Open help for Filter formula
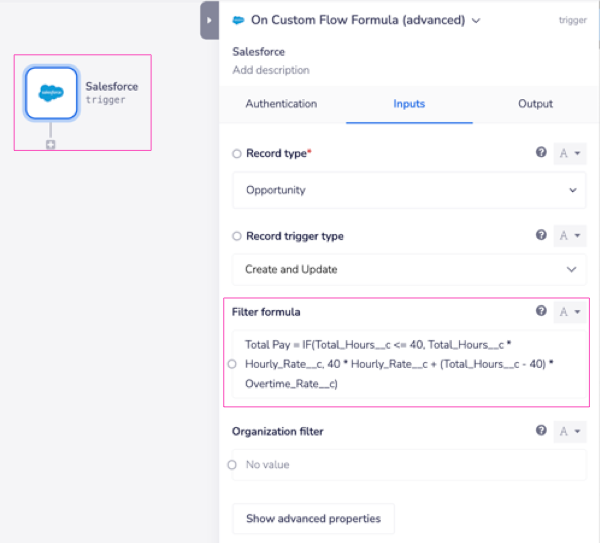The image size is (600, 543). [541, 311]
